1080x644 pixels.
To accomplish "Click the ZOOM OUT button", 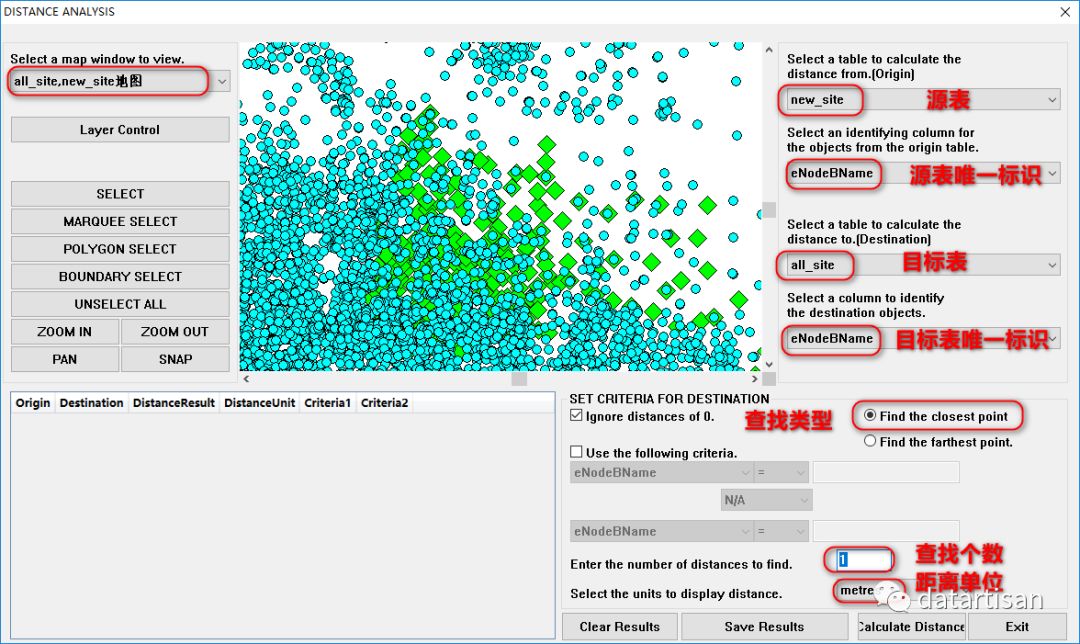I will [175, 332].
